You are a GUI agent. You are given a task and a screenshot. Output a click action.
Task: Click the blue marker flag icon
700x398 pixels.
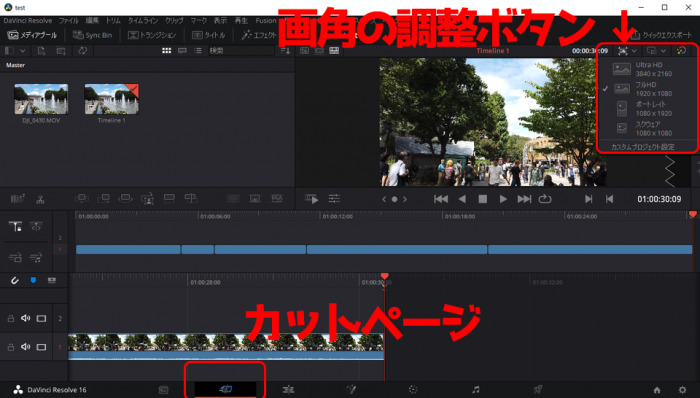click(33, 280)
